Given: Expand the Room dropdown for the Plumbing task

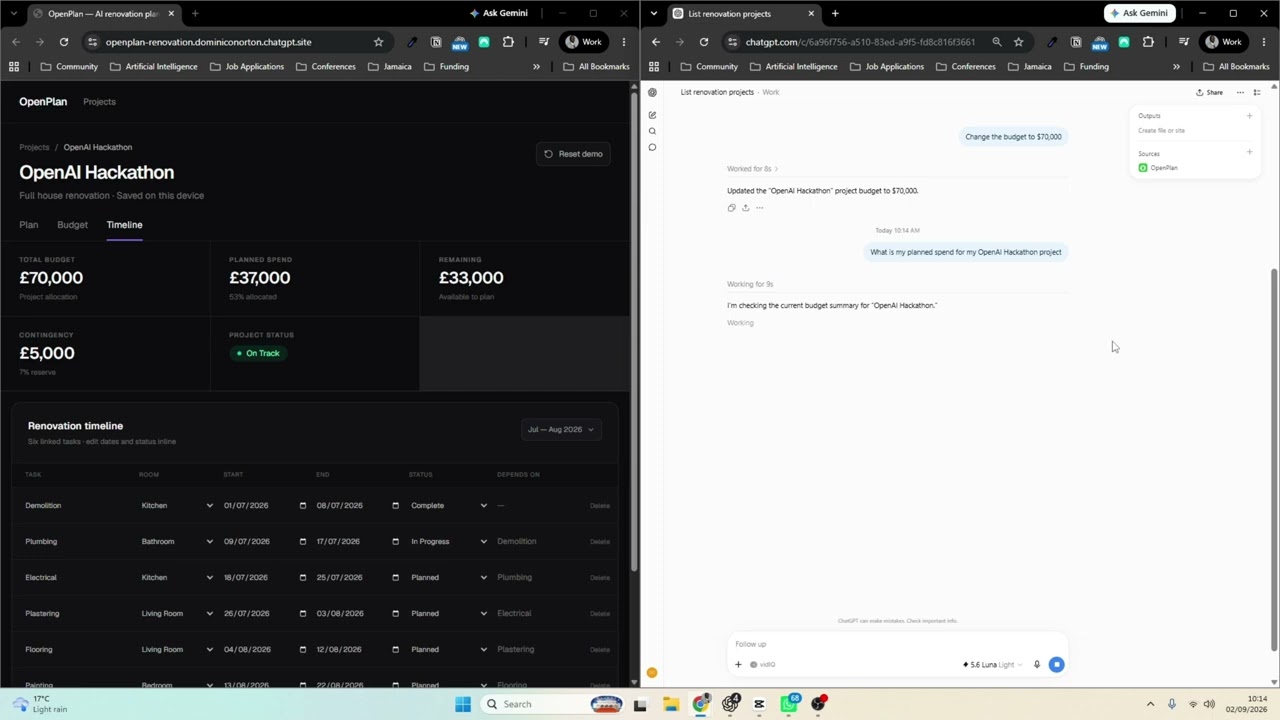Looking at the screenshot, I should [177, 541].
